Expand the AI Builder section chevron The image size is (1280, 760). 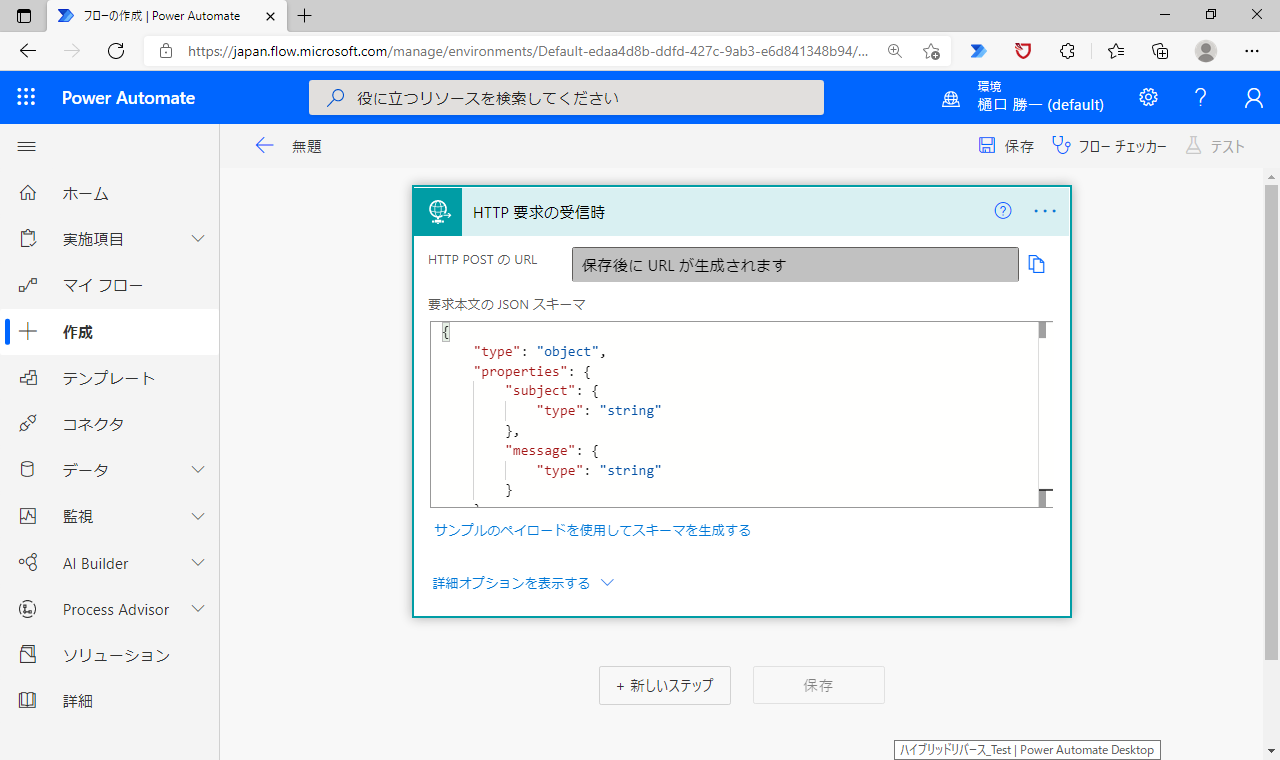coord(198,563)
